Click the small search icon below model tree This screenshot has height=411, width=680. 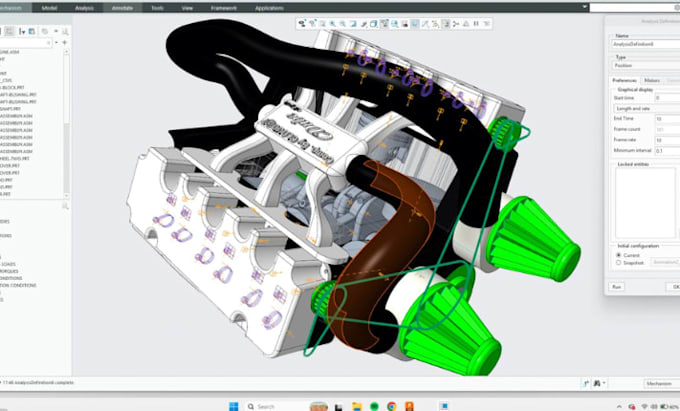[65, 206]
